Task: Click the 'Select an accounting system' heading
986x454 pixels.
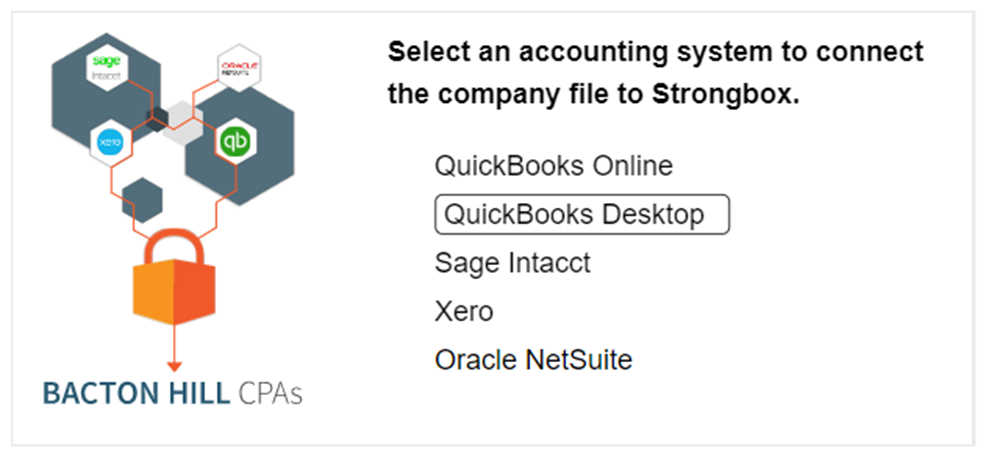Action: pos(655,52)
